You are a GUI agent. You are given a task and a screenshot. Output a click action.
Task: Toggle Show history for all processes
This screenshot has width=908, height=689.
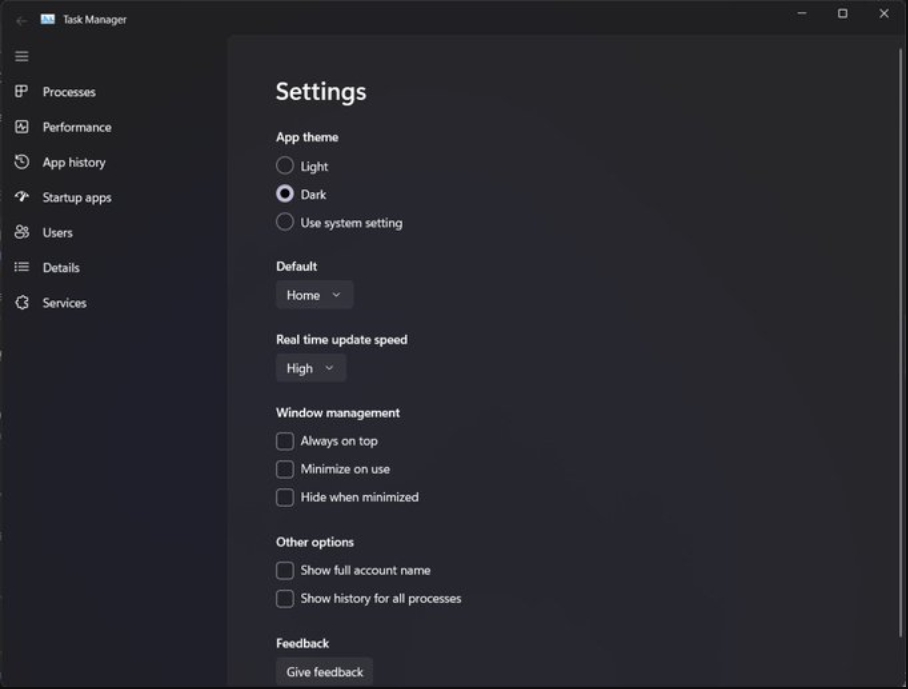[284, 598]
